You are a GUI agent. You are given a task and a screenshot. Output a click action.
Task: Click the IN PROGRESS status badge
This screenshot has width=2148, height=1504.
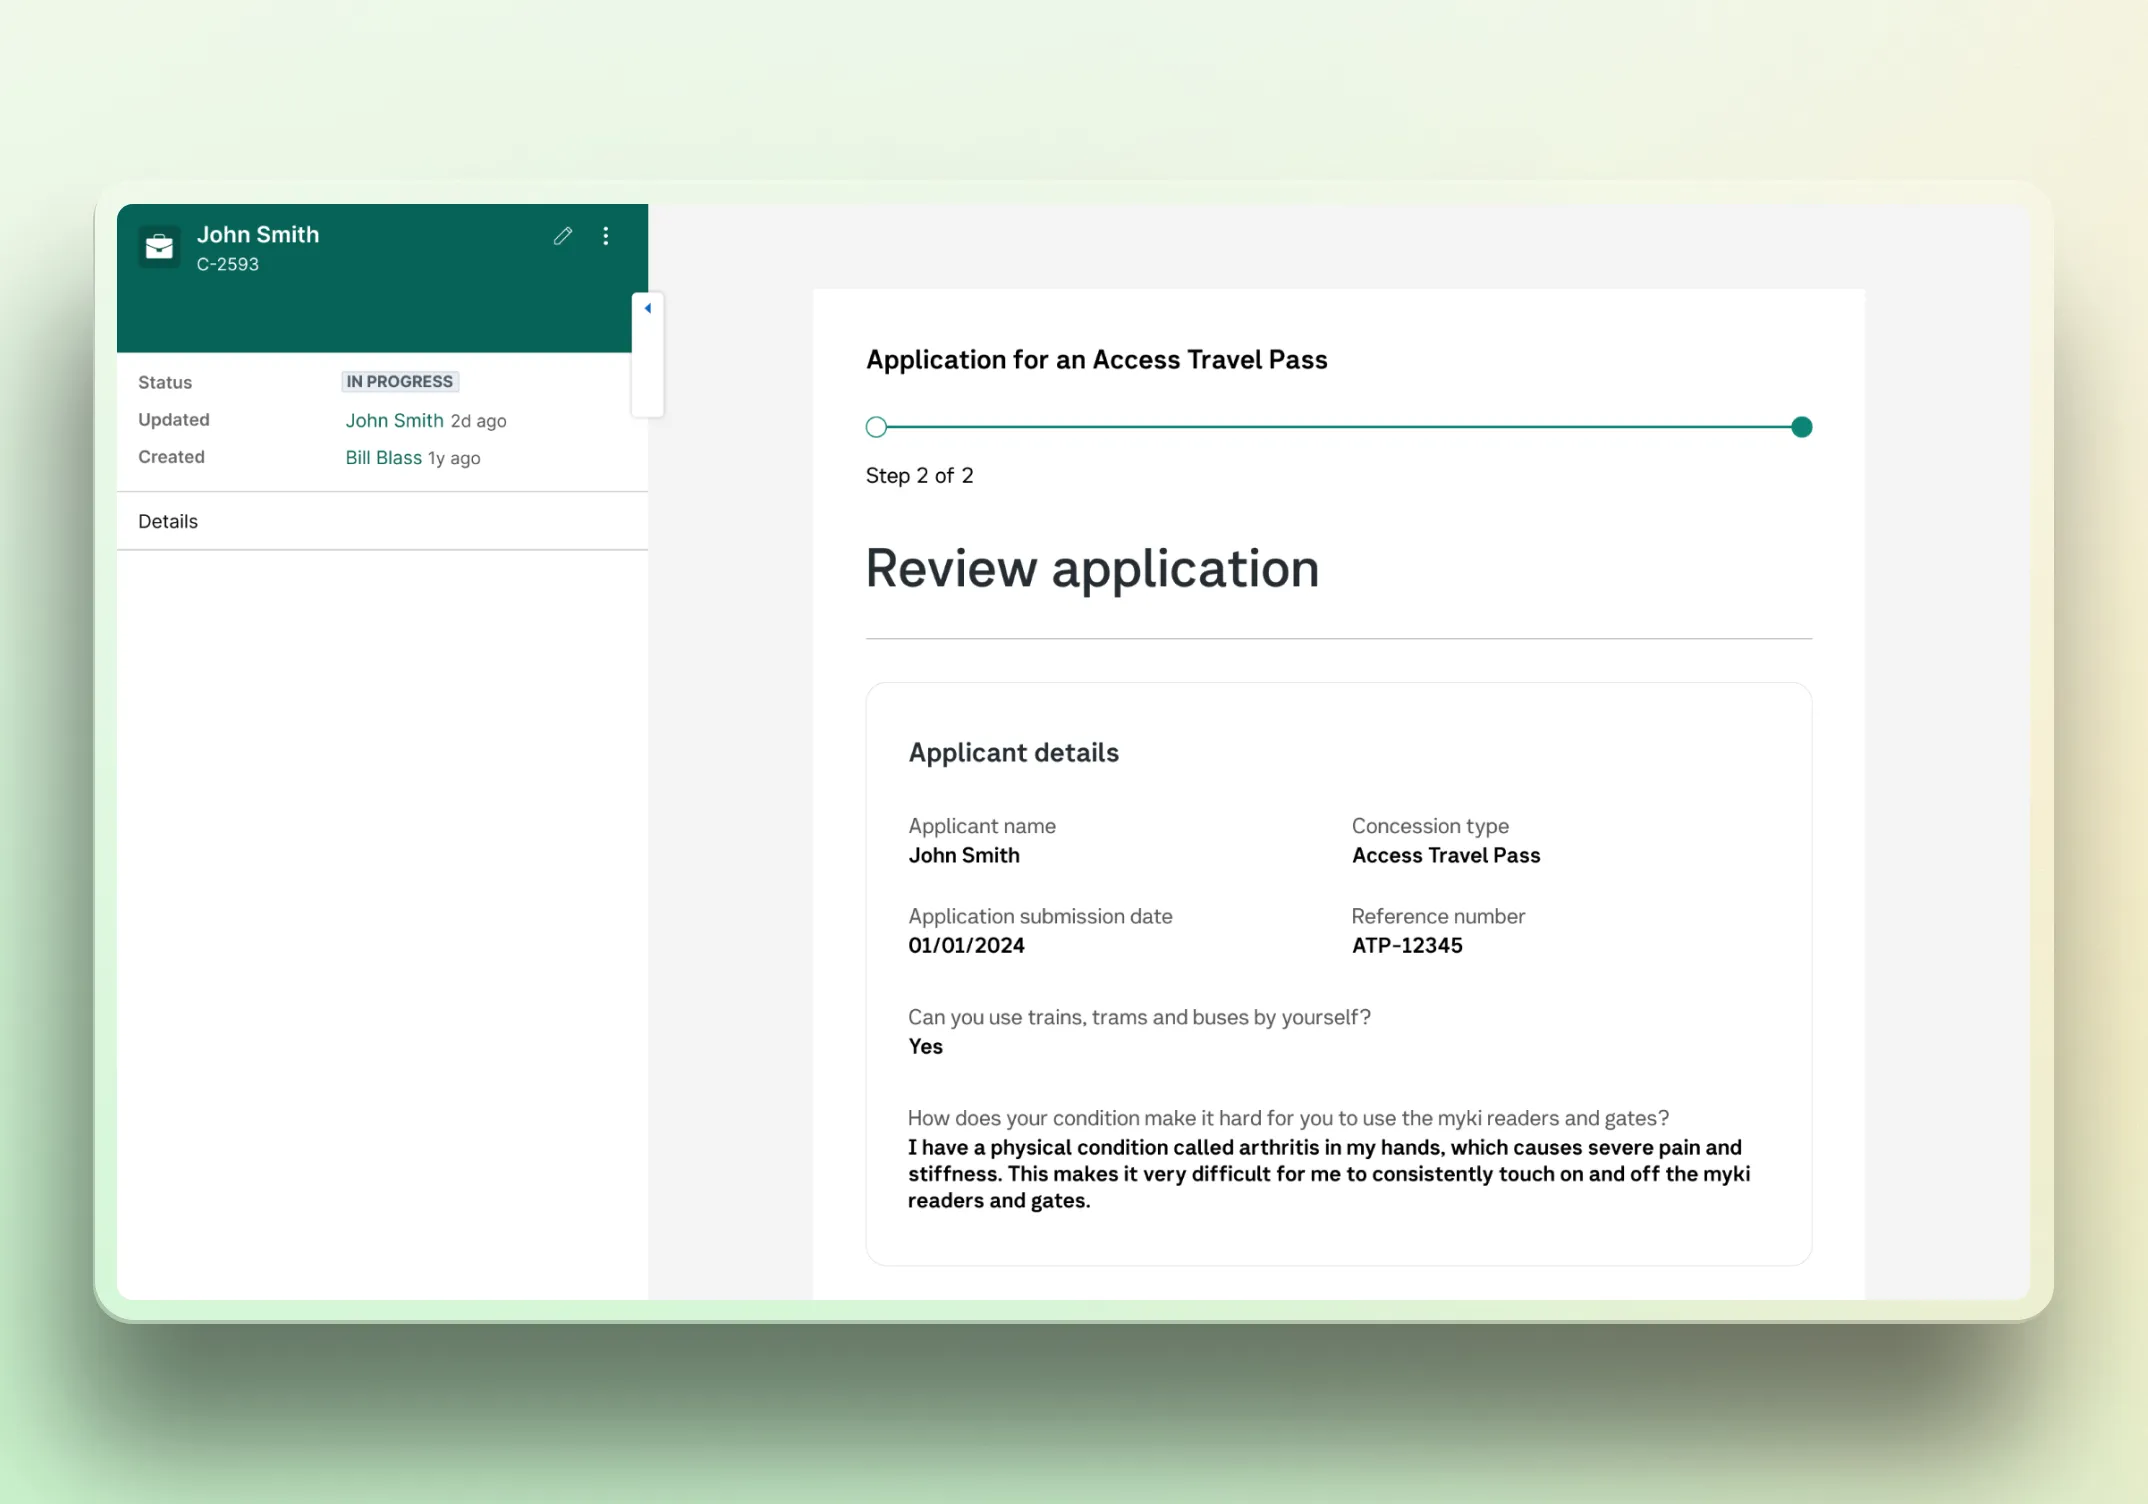(x=399, y=382)
